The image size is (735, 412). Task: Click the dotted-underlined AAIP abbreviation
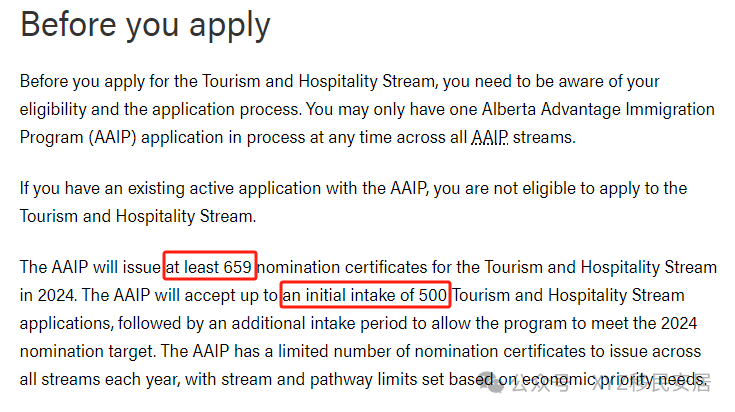pos(489,137)
